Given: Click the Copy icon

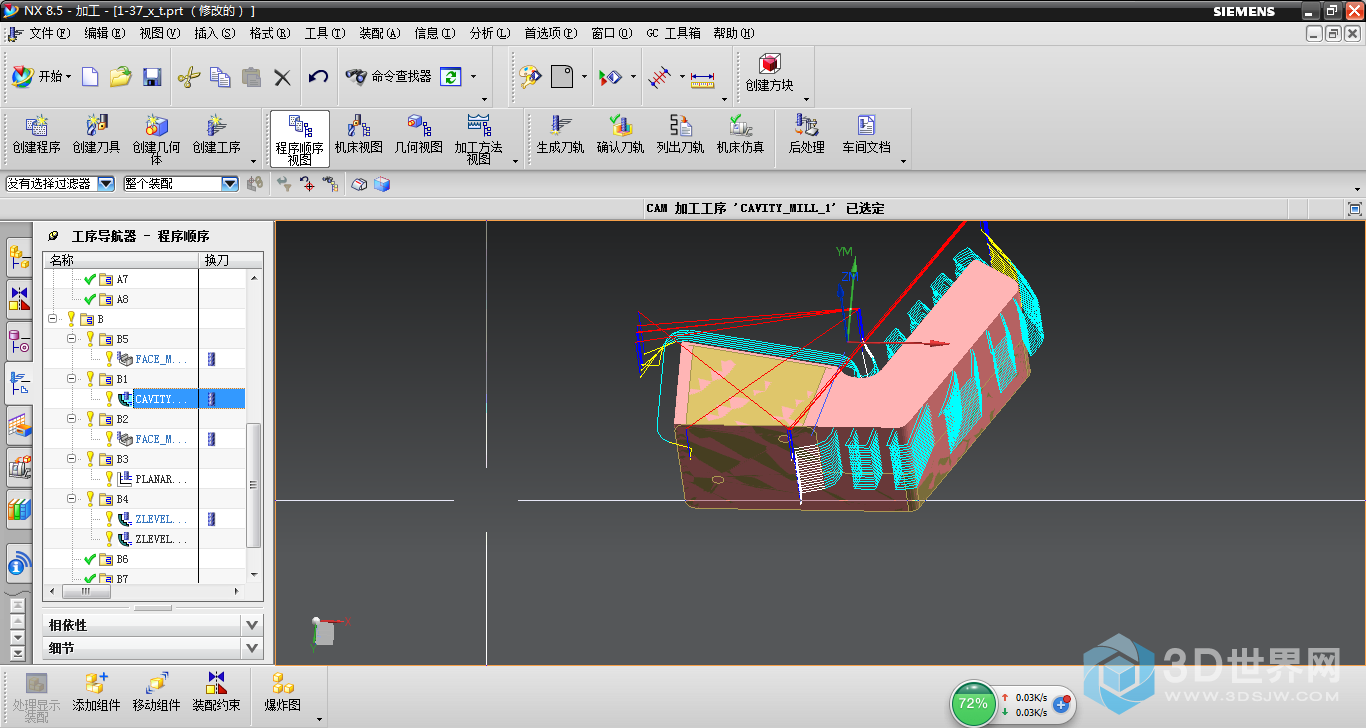Looking at the screenshot, I should coord(220,77).
